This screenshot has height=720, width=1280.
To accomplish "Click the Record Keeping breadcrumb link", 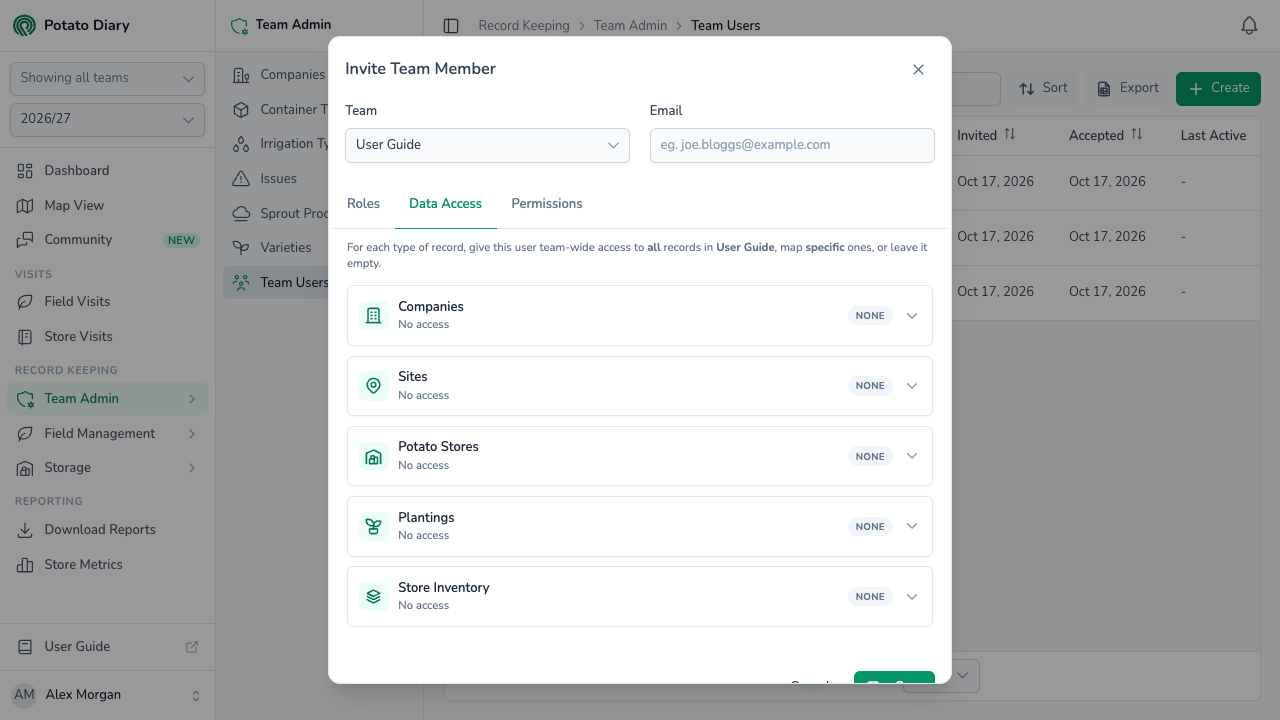I will pos(524,26).
